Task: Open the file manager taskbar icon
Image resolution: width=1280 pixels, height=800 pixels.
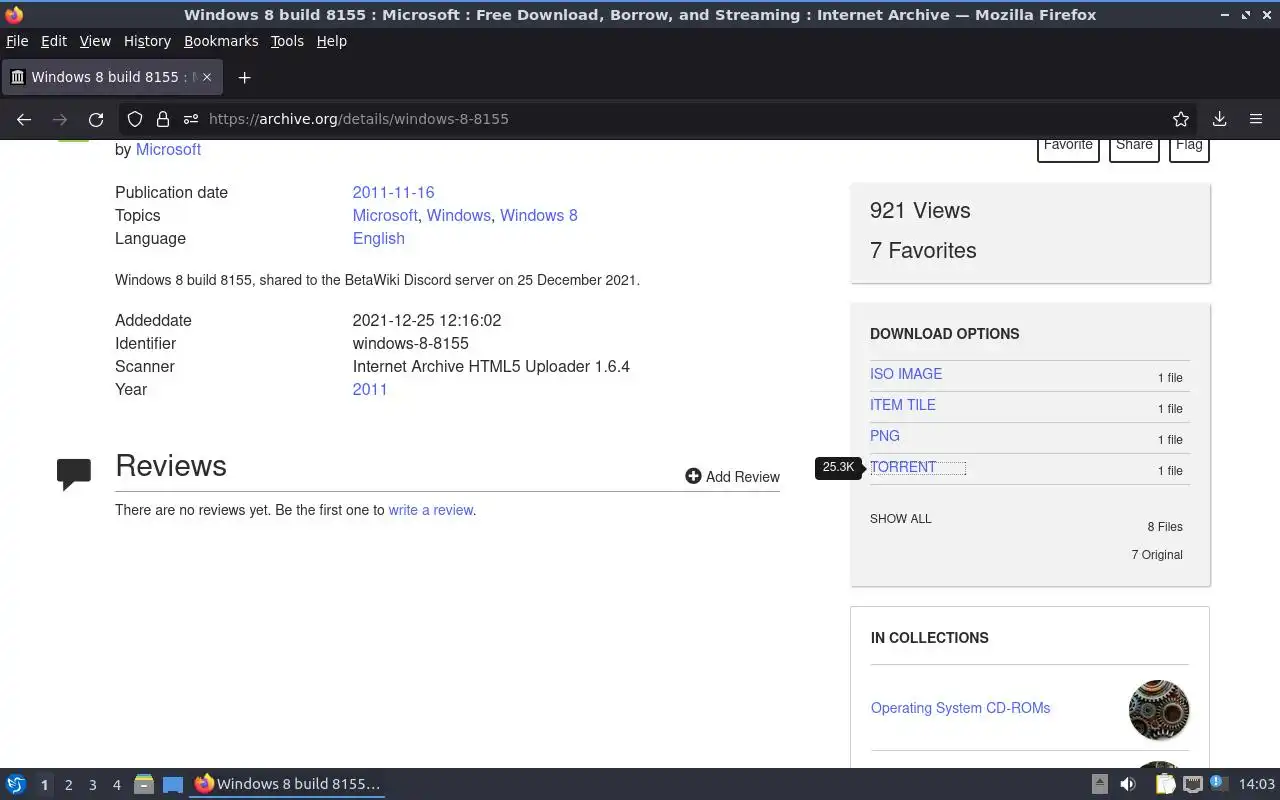Action: pos(144,784)
